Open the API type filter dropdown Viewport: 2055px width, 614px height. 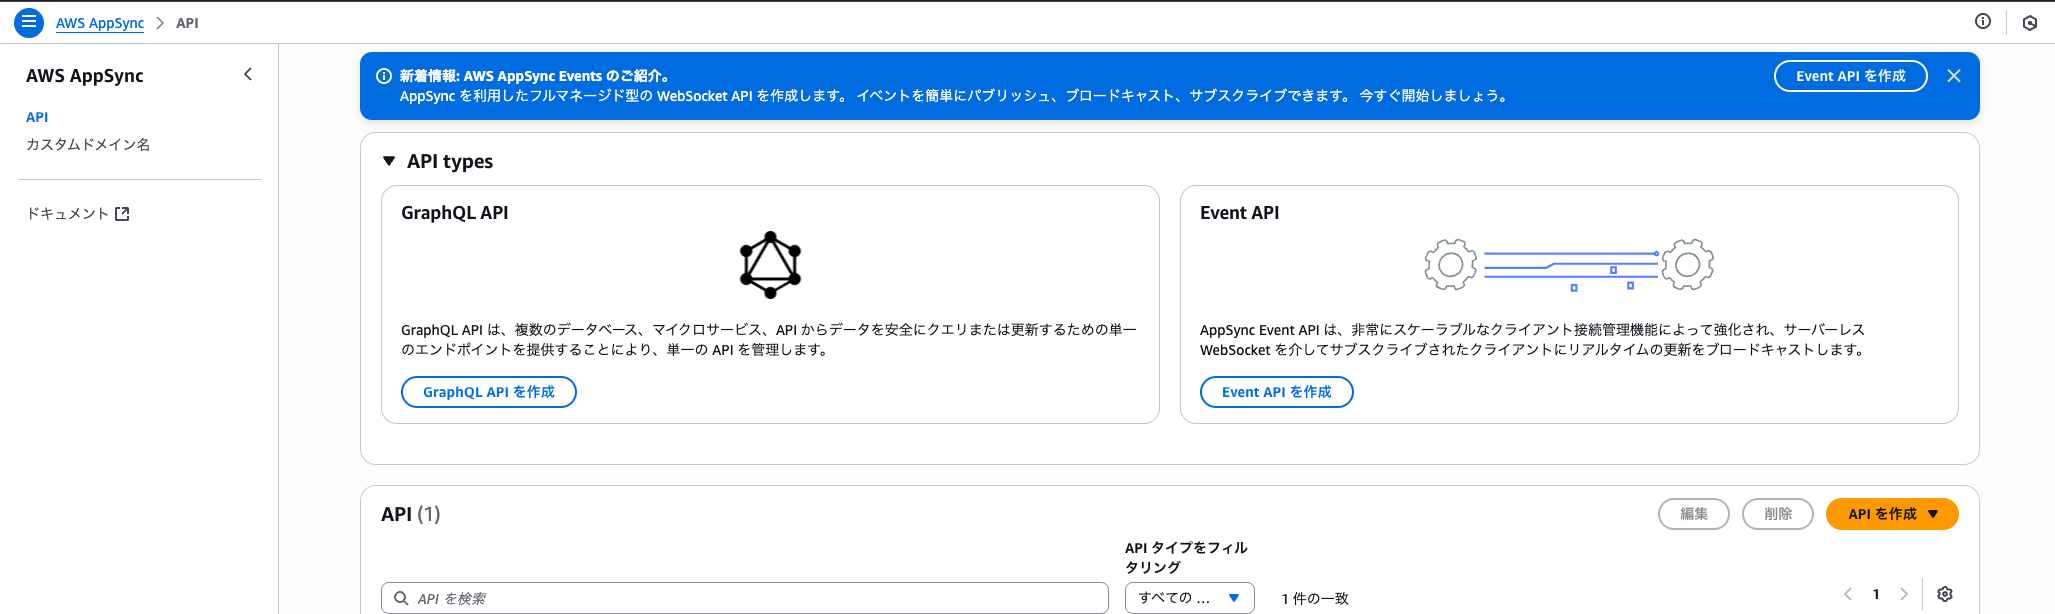[1189, 598]
